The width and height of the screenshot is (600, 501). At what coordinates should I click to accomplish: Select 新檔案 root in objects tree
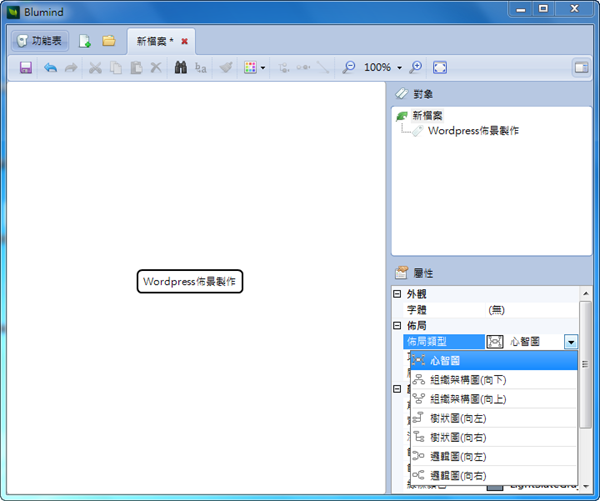coord(427,115)
